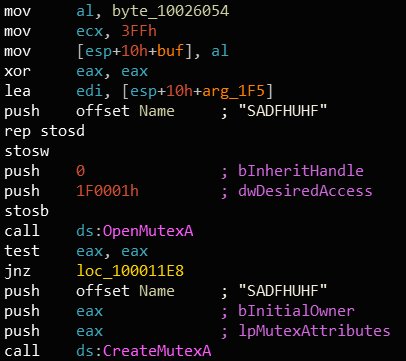The image size is (406, 361).
Task: Click the test mnemonic
Action: pyautogui.click(x=22, y=251)
